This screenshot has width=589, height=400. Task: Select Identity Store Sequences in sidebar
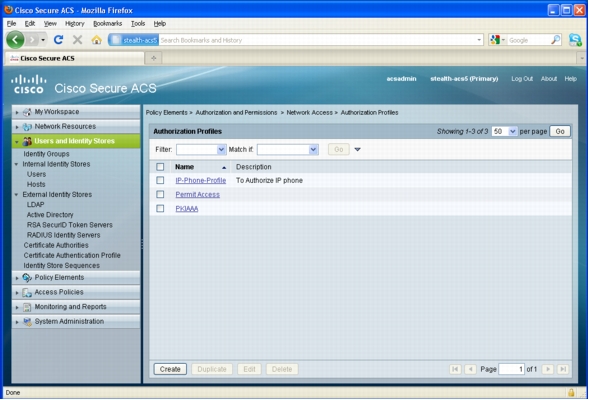(62, 266)
